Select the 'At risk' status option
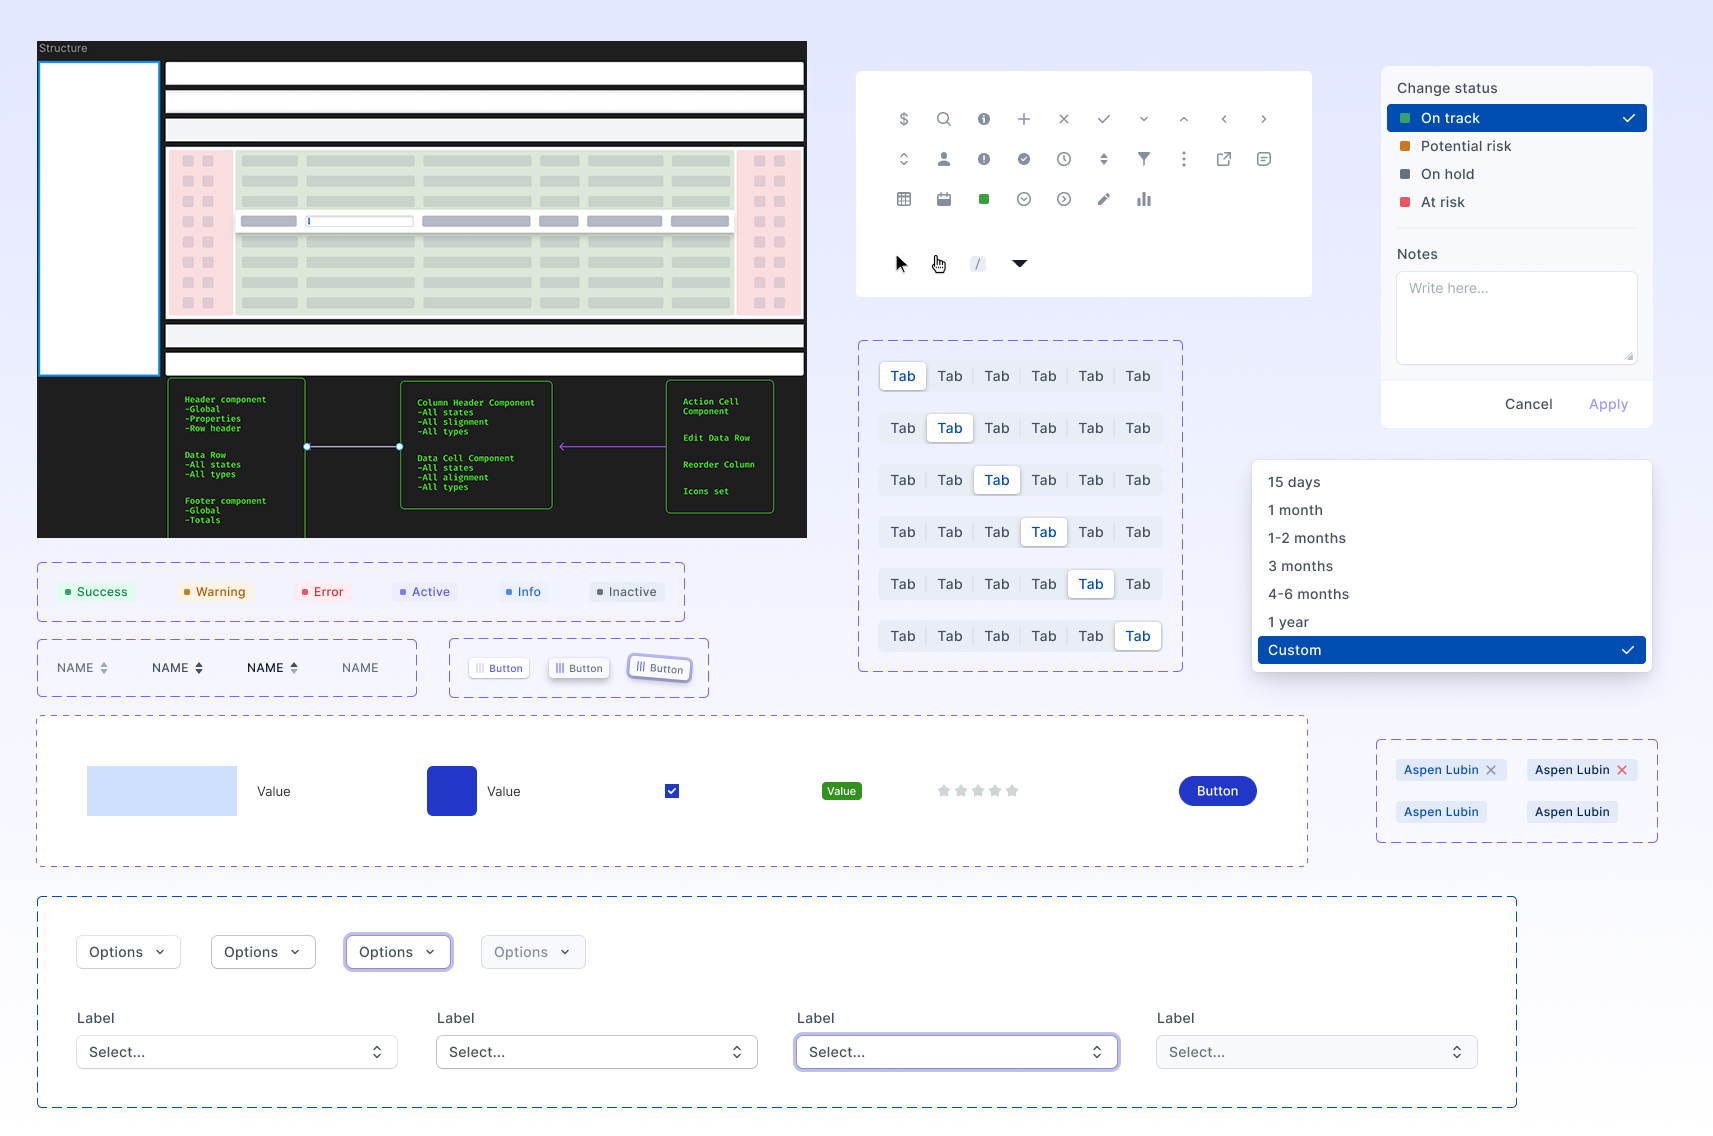1713x1136 pixels. click(1442, 202)
